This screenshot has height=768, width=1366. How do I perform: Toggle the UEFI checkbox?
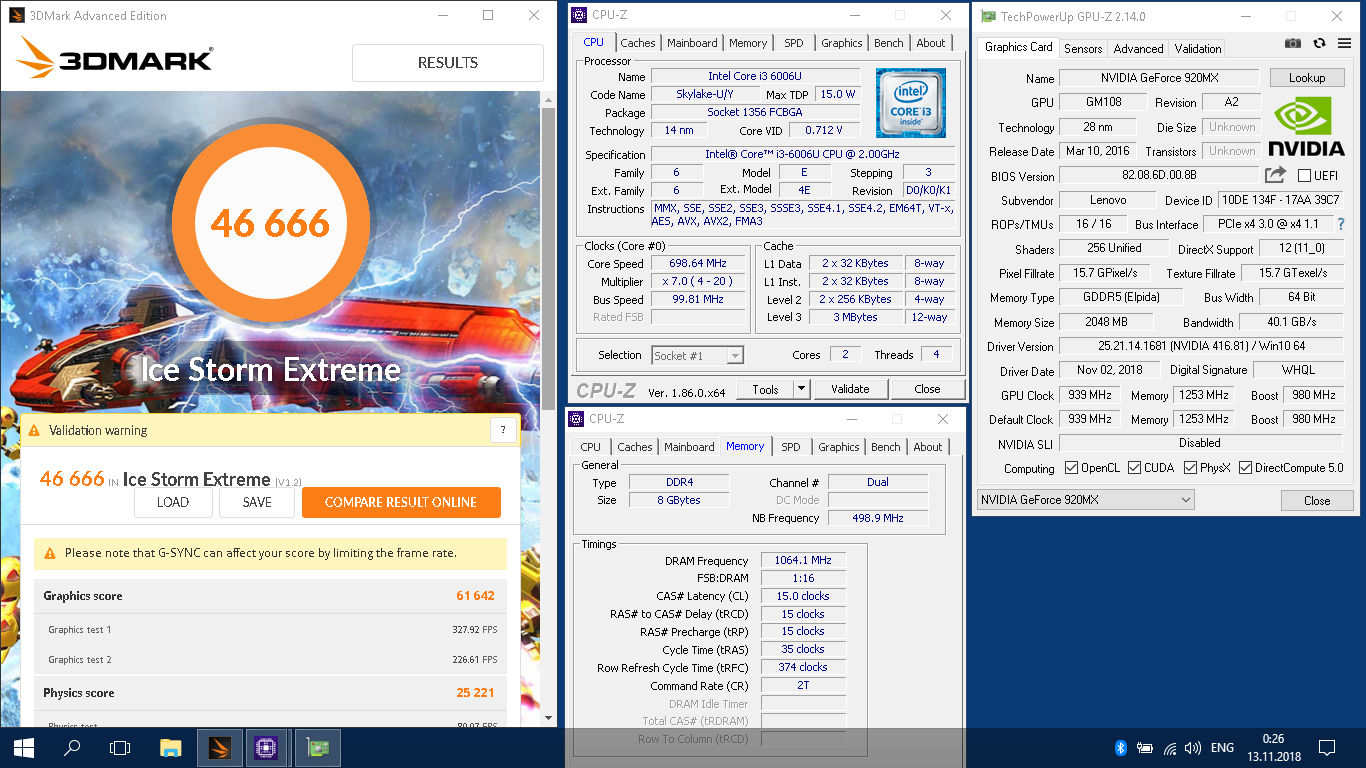click(x=1304, y=176)
